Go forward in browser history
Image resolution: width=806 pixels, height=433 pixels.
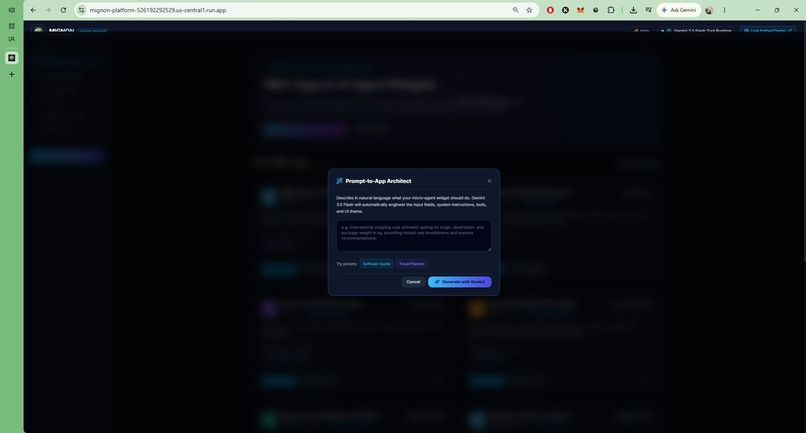(x=48, y=10)
